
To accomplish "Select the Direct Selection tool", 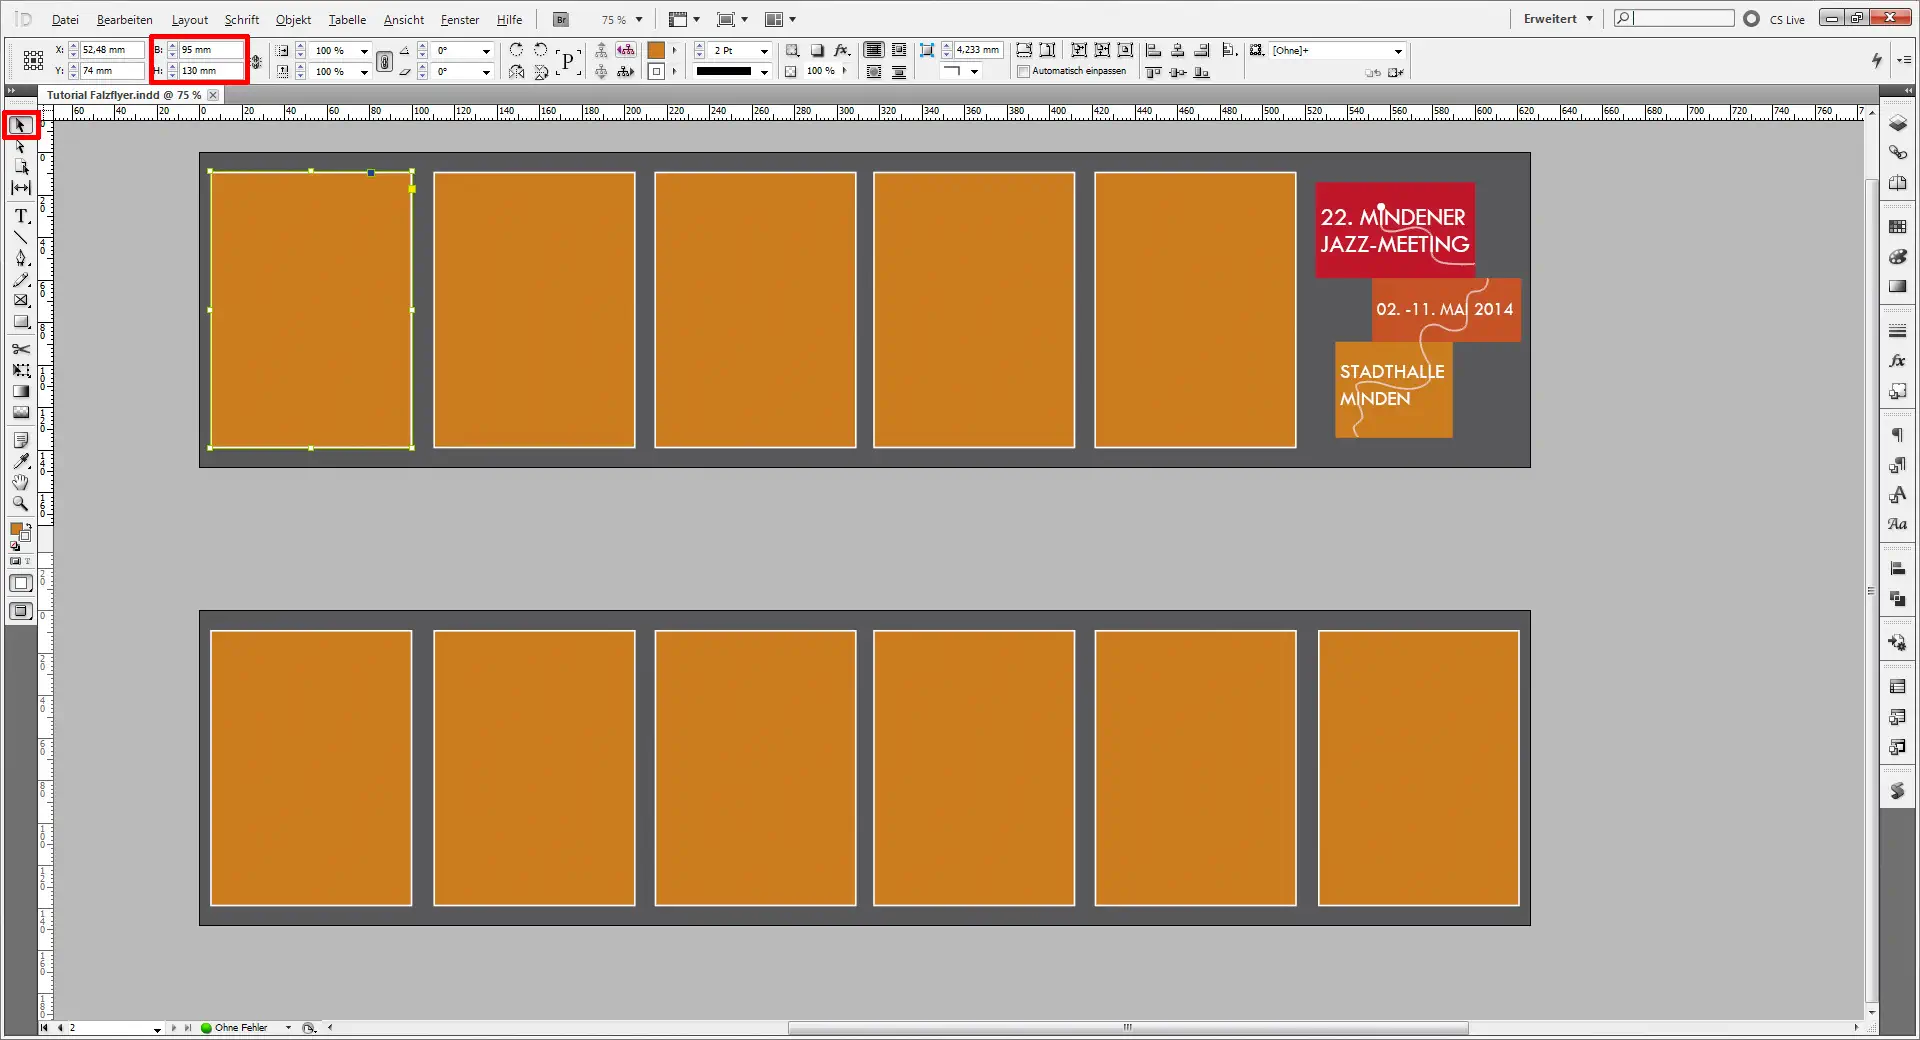I will [x=20, y=147].
